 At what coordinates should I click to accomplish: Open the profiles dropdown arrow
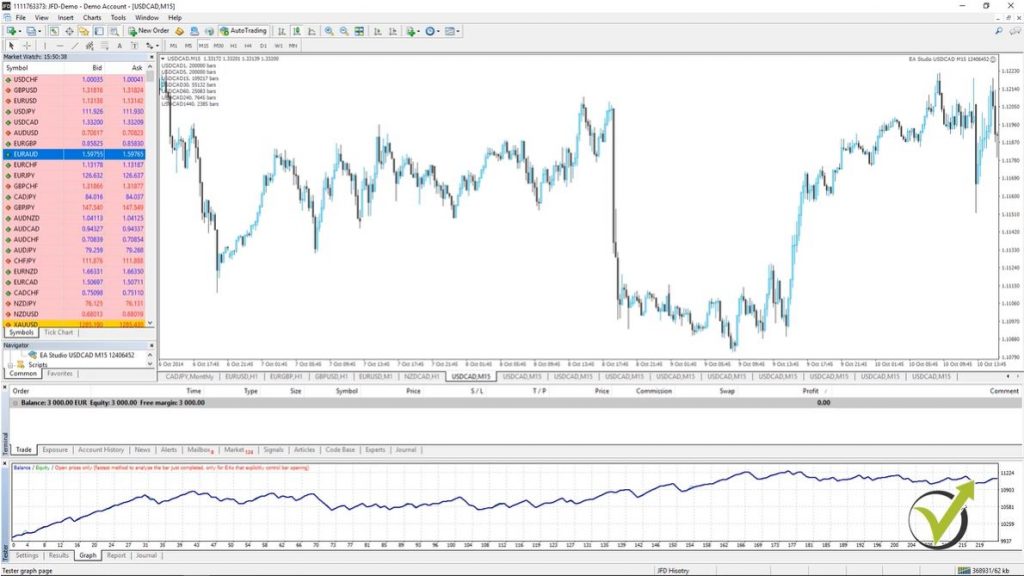click(x=42, y=31)
